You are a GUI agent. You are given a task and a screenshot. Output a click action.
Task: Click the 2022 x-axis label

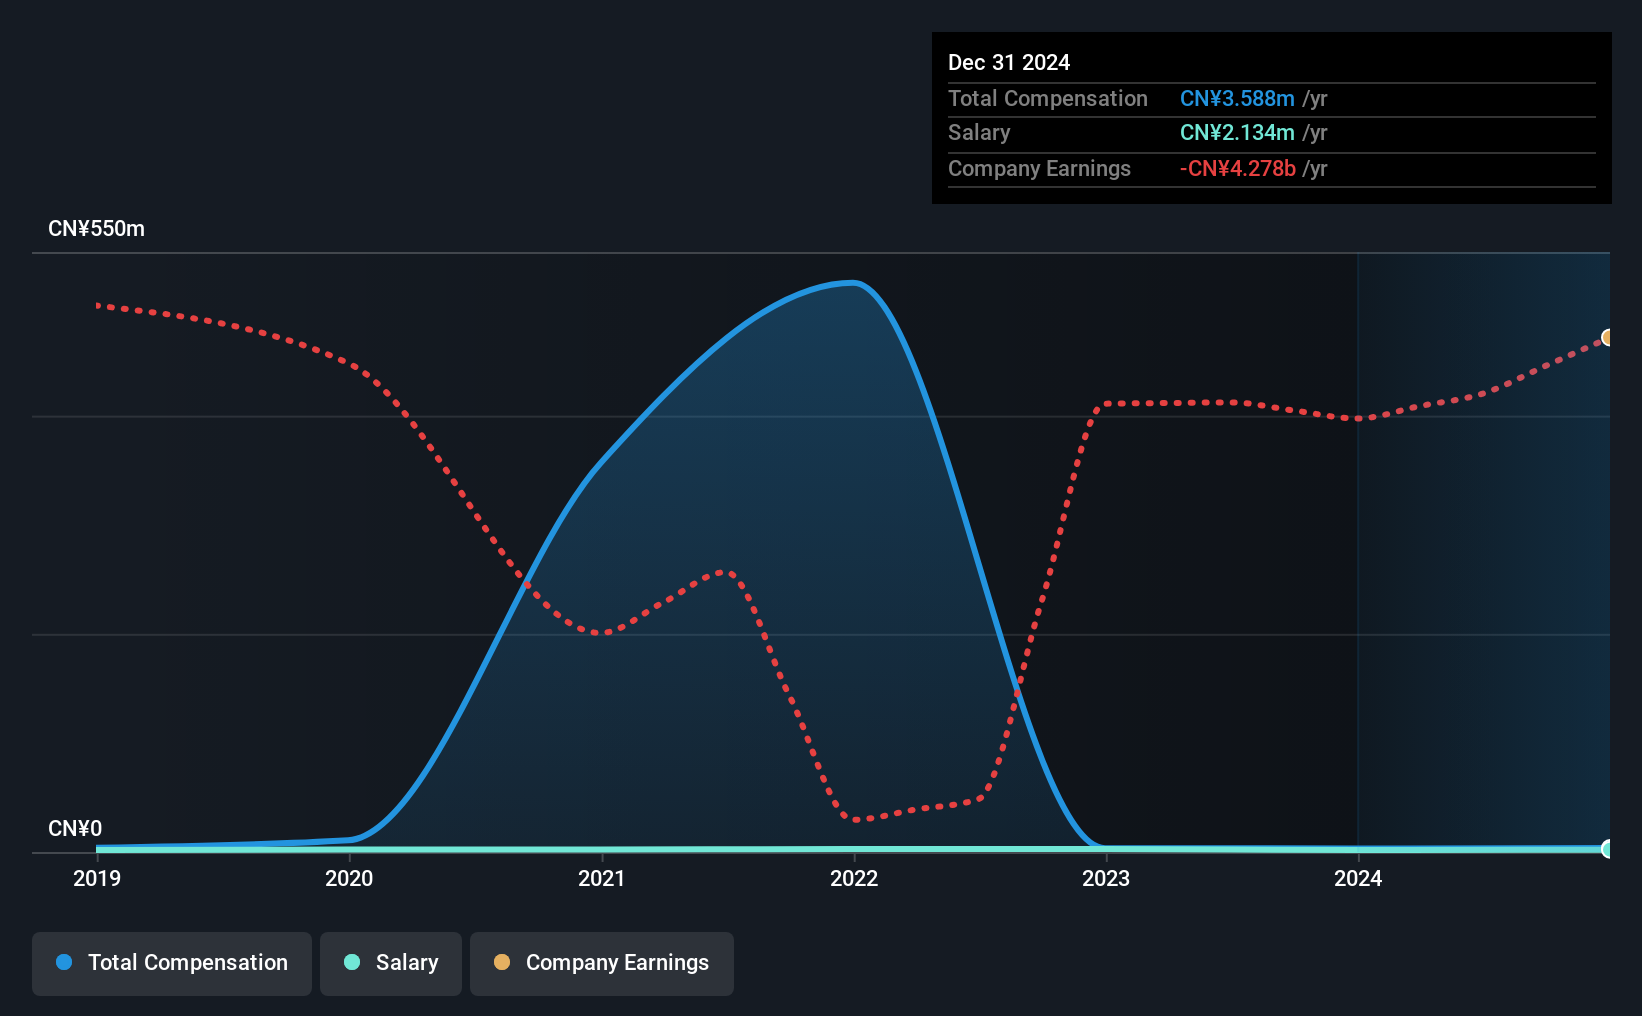point(854,878)
